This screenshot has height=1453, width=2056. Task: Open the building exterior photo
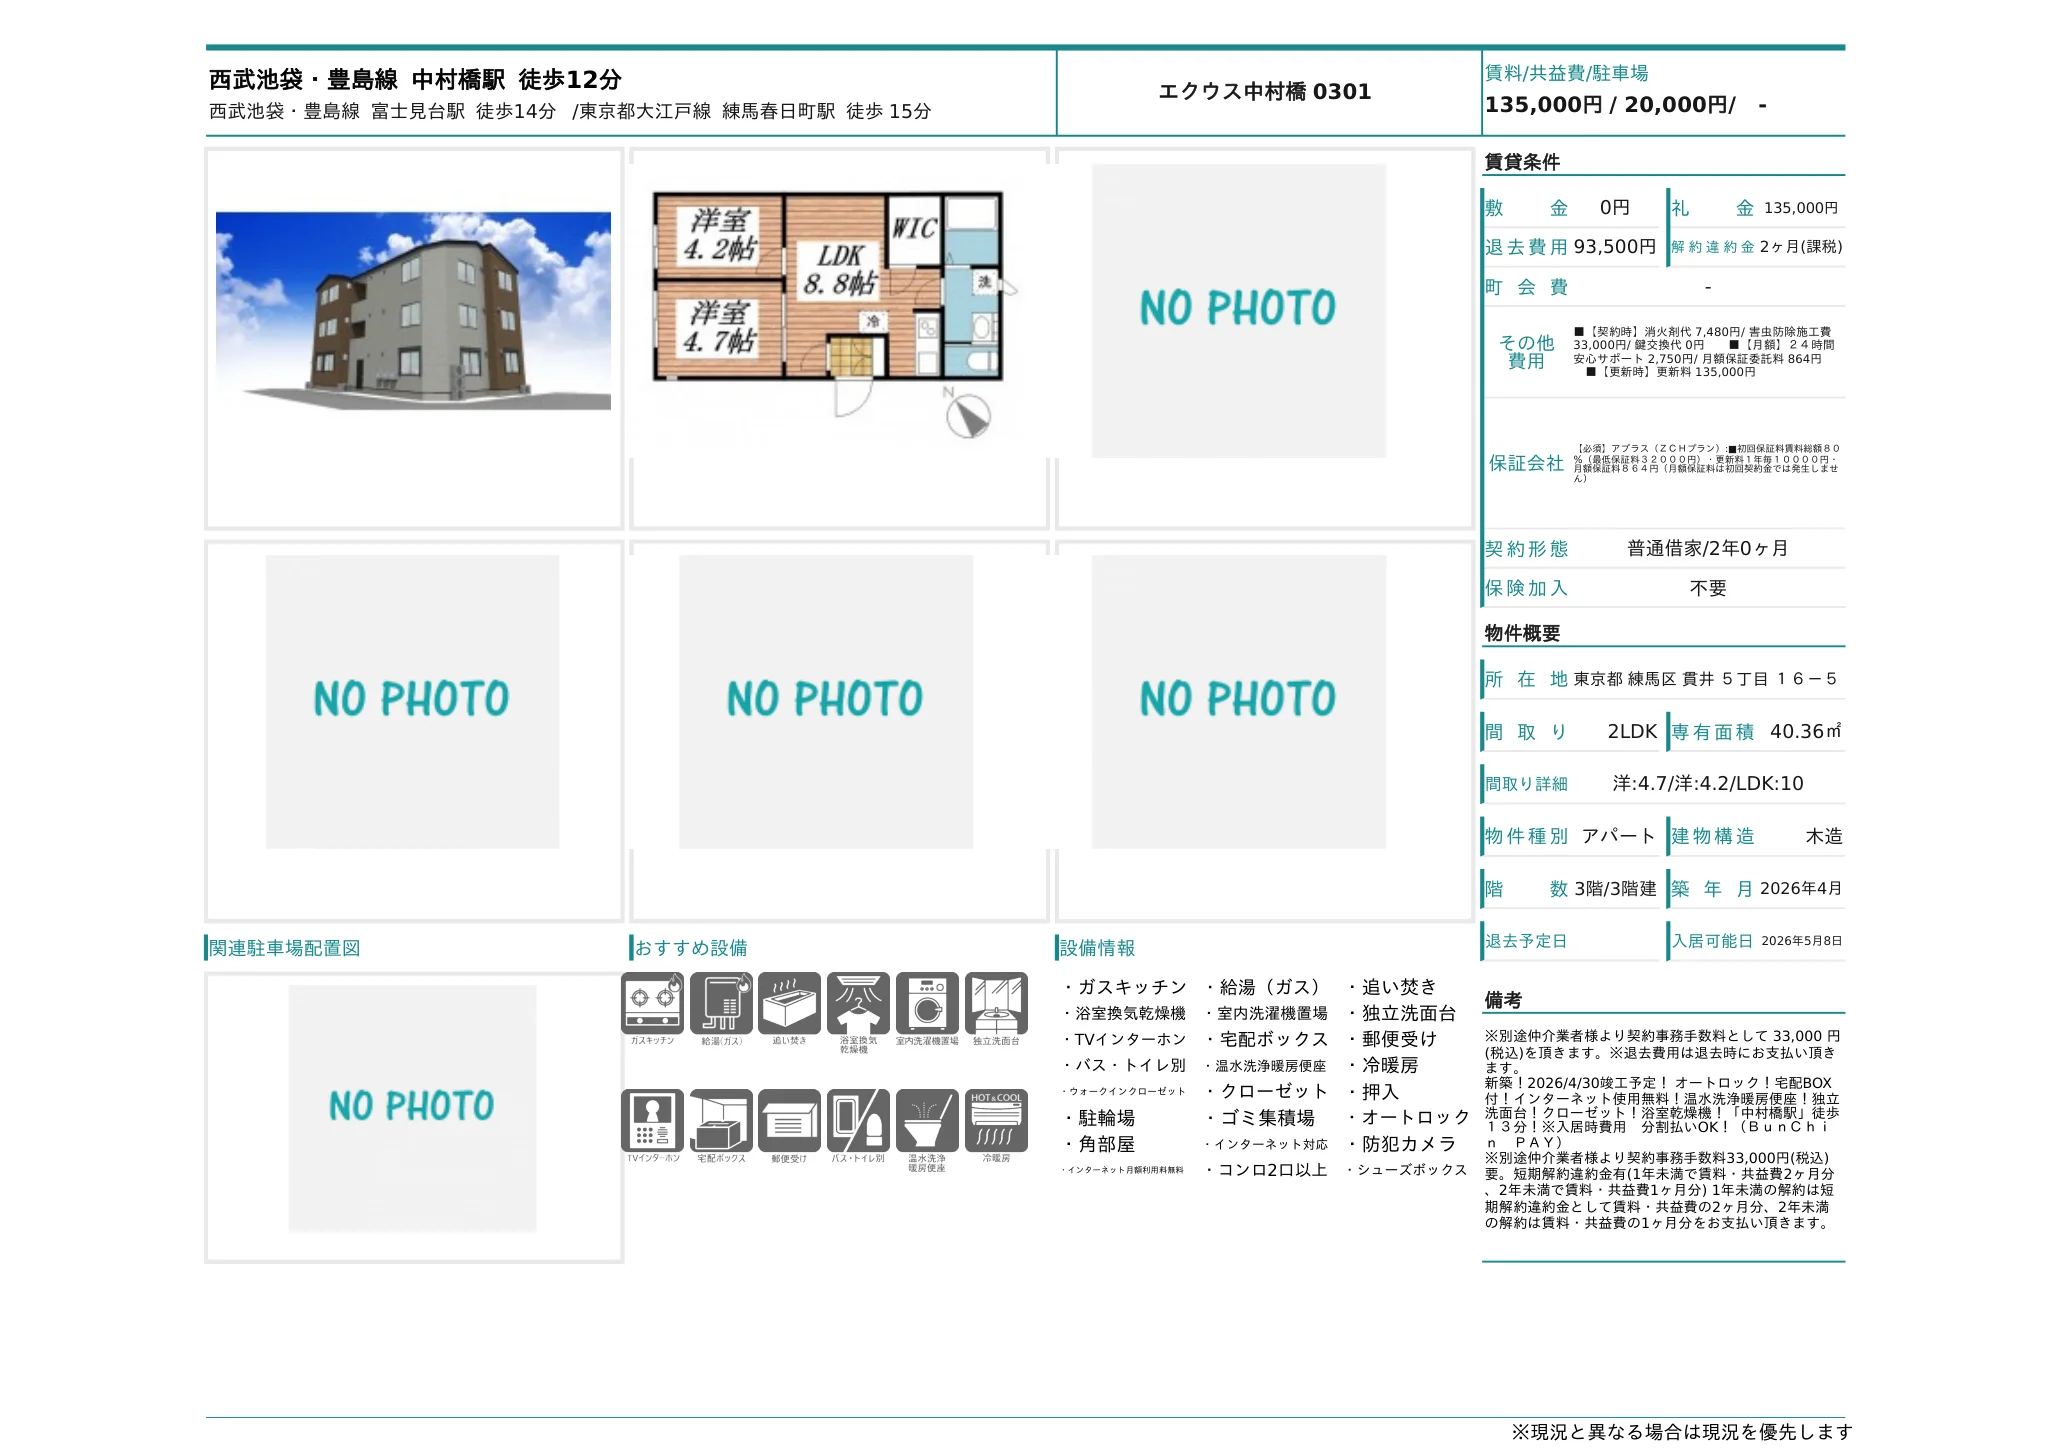click(x=413, y=310)
